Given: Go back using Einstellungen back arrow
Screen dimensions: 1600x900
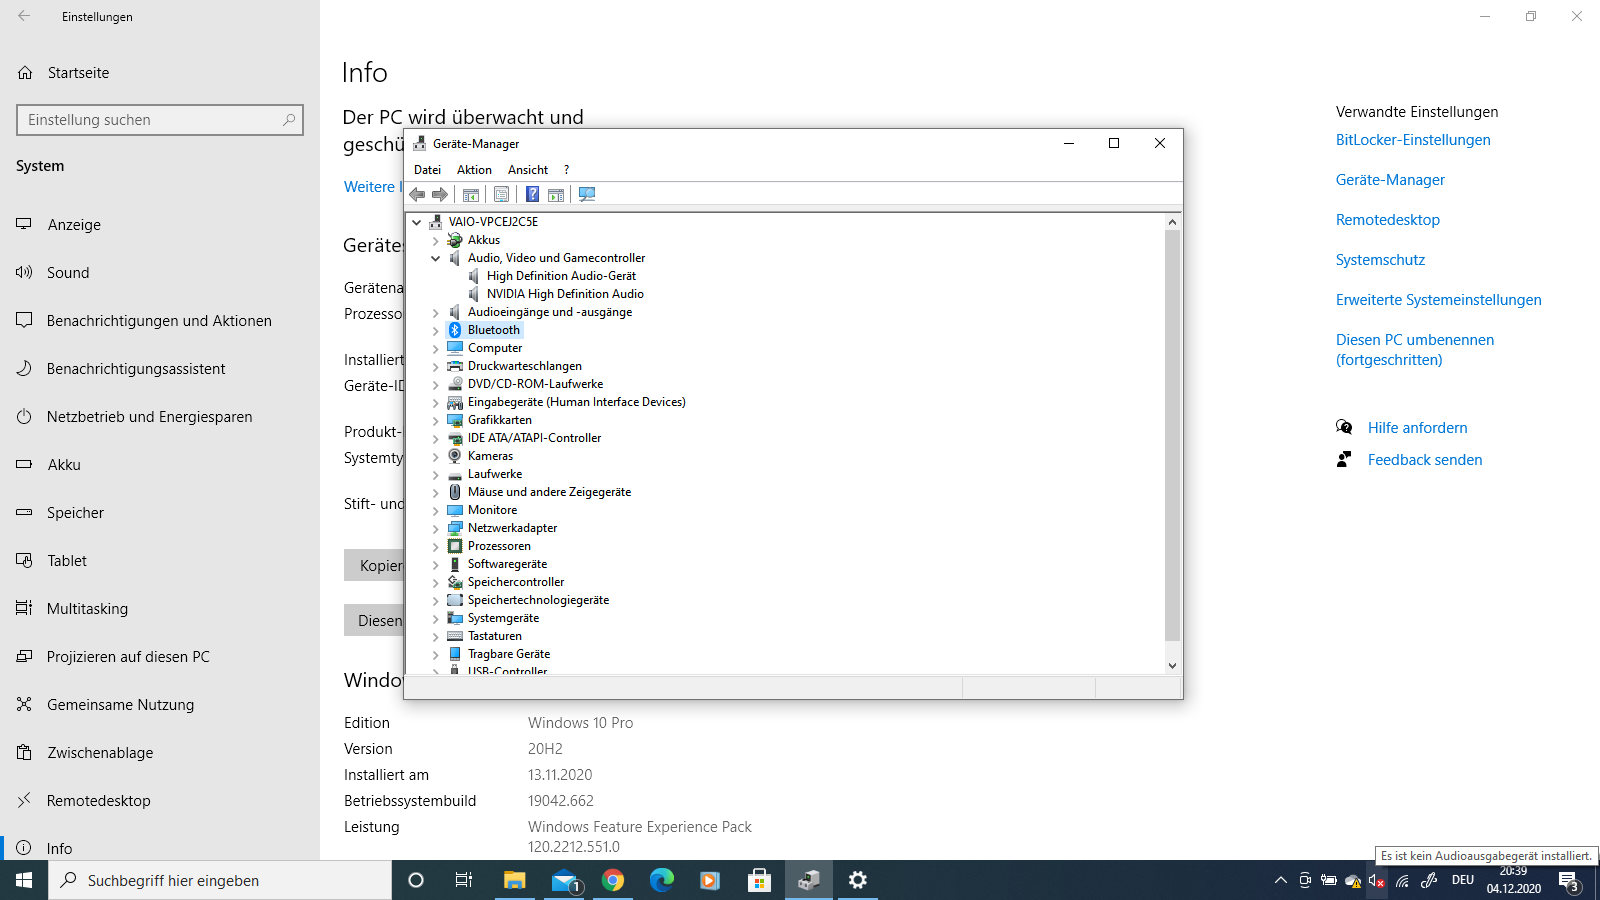Looking at the screenshot, I should pyautogui.click(x=24, y=16).
